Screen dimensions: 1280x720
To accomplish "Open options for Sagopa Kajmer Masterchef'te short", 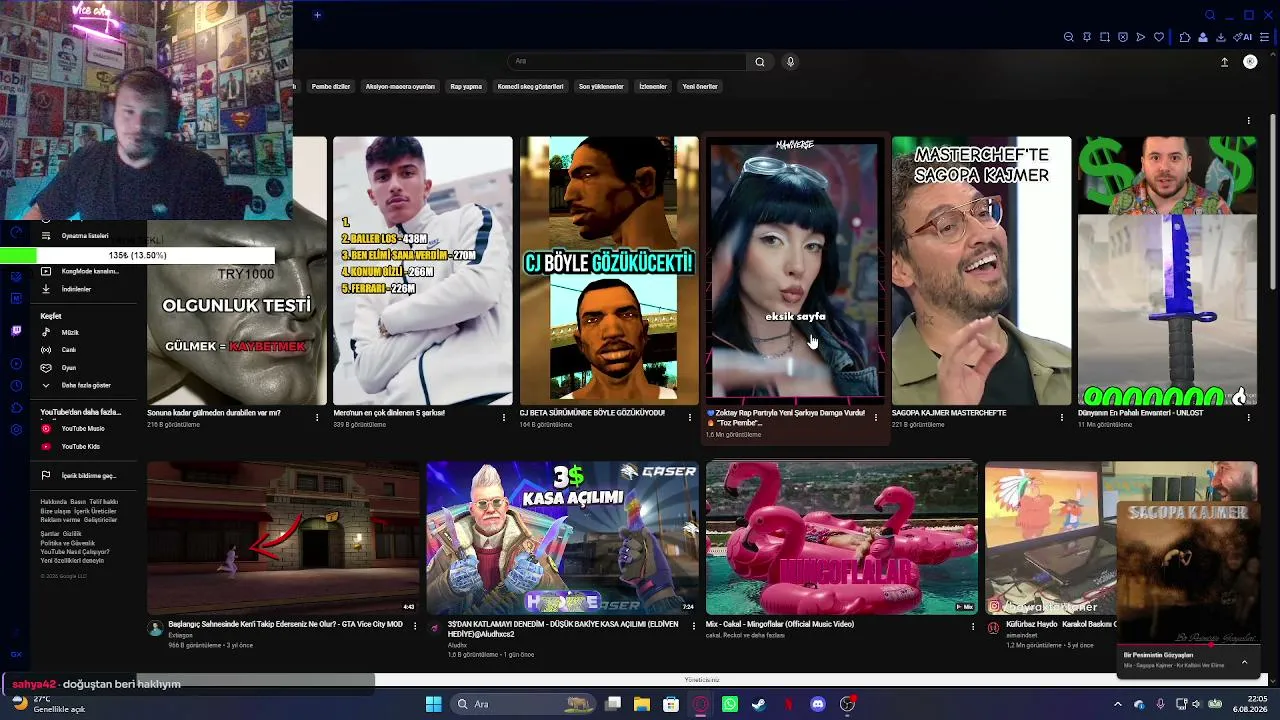I will [x=1062, y=417].
